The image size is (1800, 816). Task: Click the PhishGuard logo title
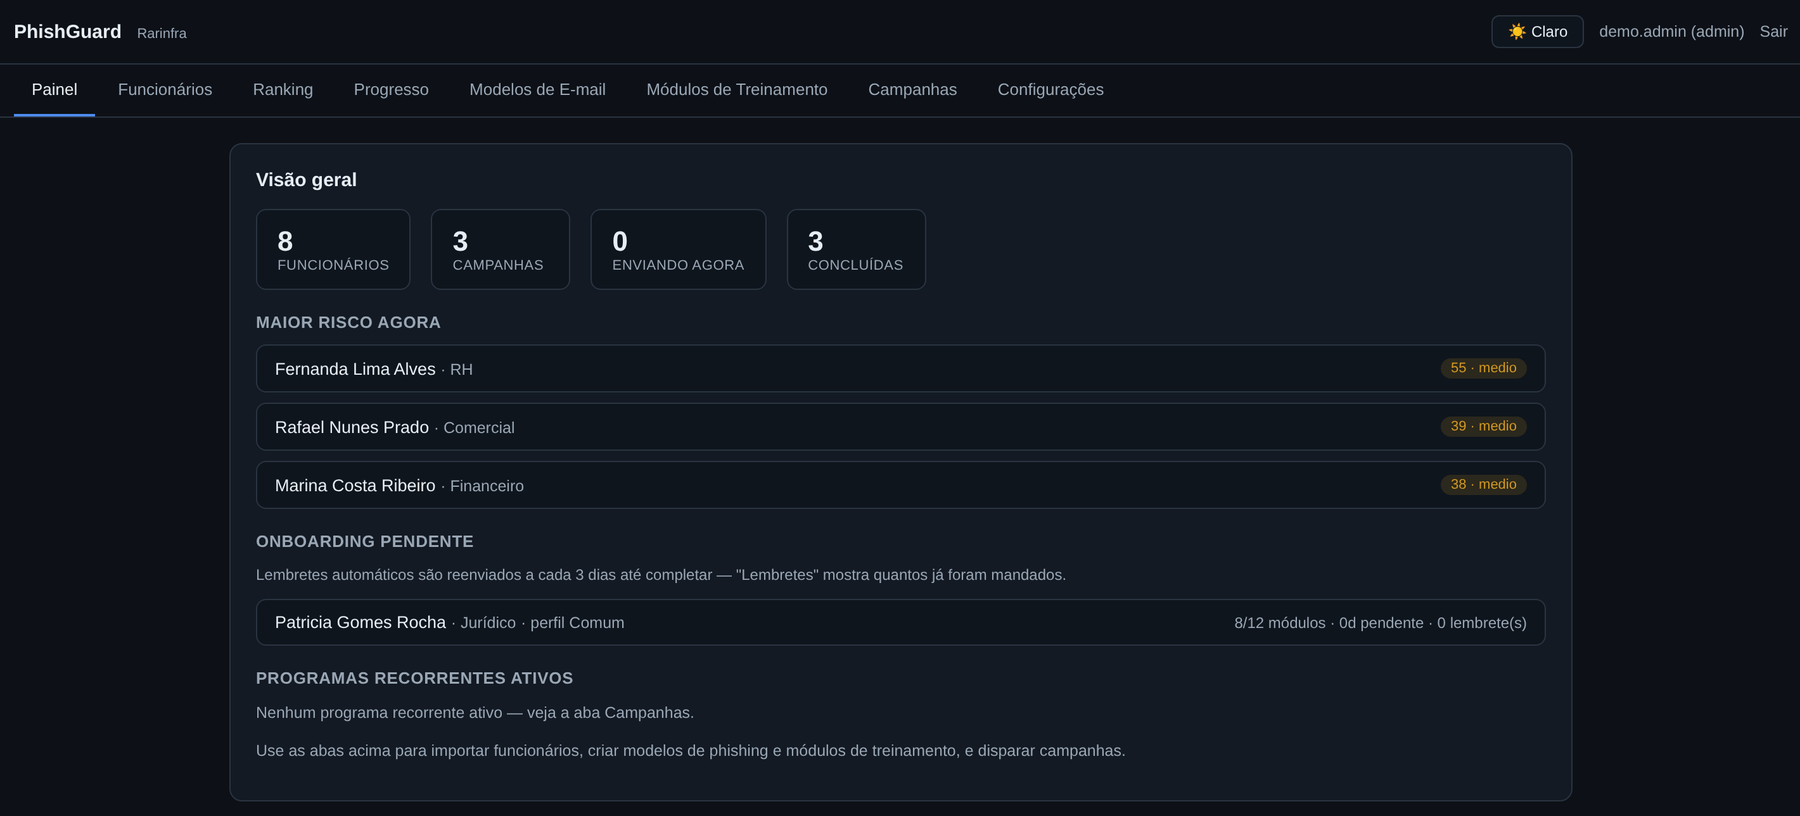click(x=68, y=32)
